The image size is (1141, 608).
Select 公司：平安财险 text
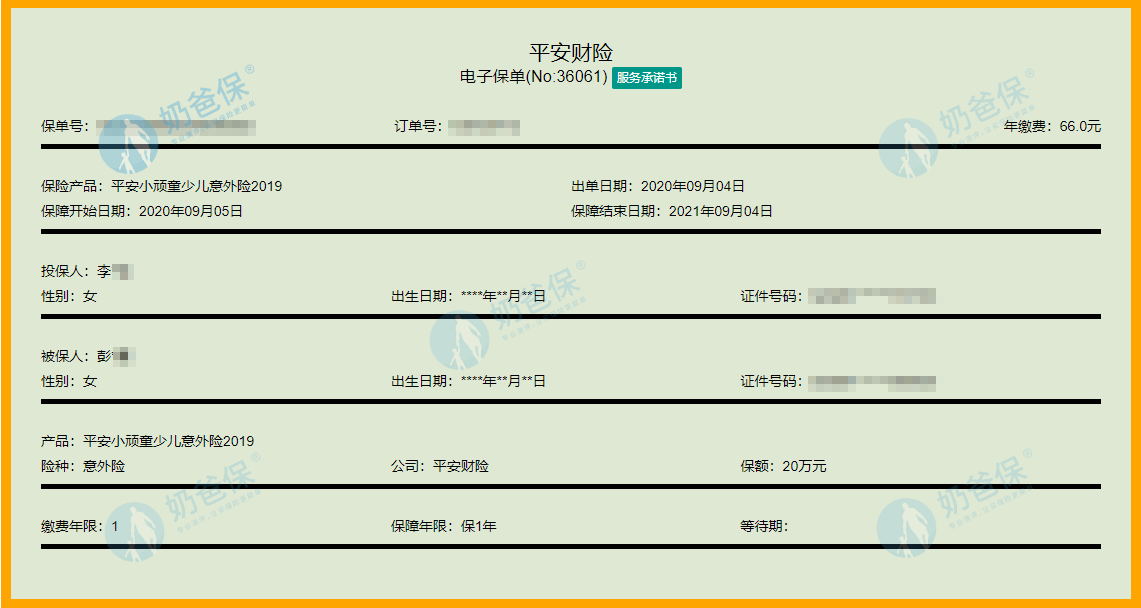pos(440,467)
